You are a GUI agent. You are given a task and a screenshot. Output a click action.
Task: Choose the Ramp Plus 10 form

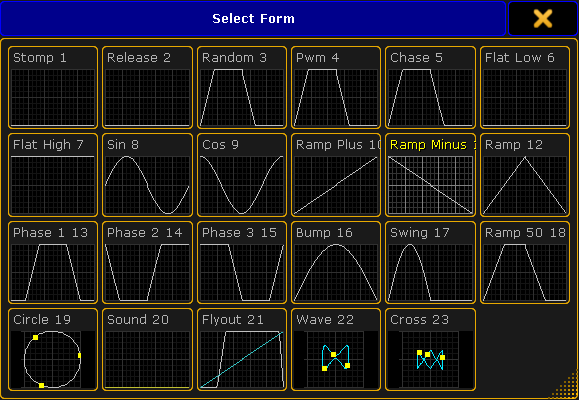pyautogui.click(x=336, y=175)
